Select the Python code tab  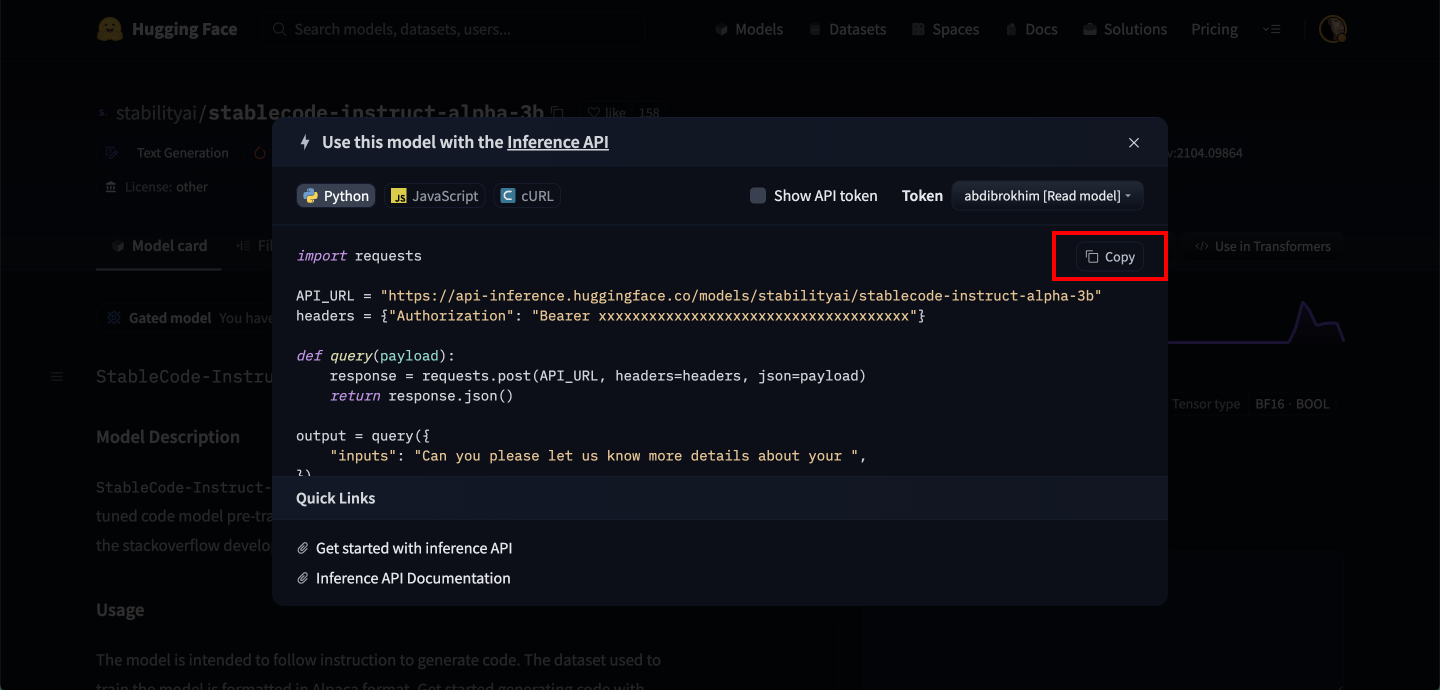point(336,196)
